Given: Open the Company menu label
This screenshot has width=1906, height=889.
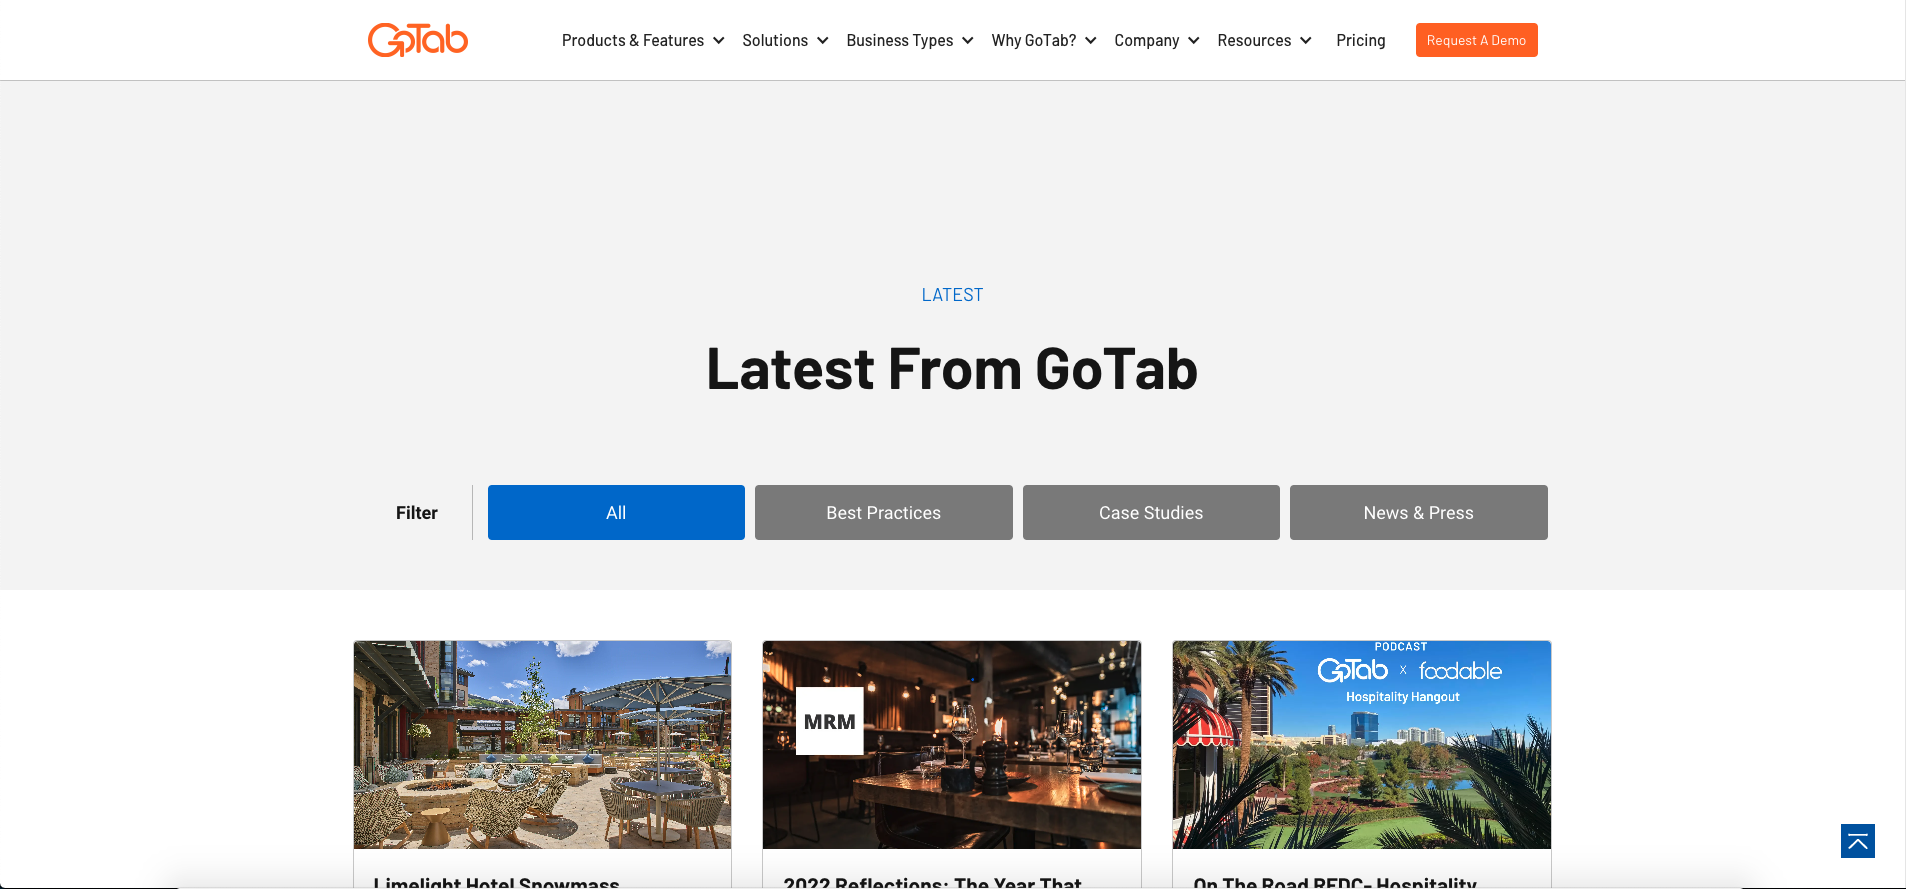Looking at the screenshot, I should (1146, 41).
